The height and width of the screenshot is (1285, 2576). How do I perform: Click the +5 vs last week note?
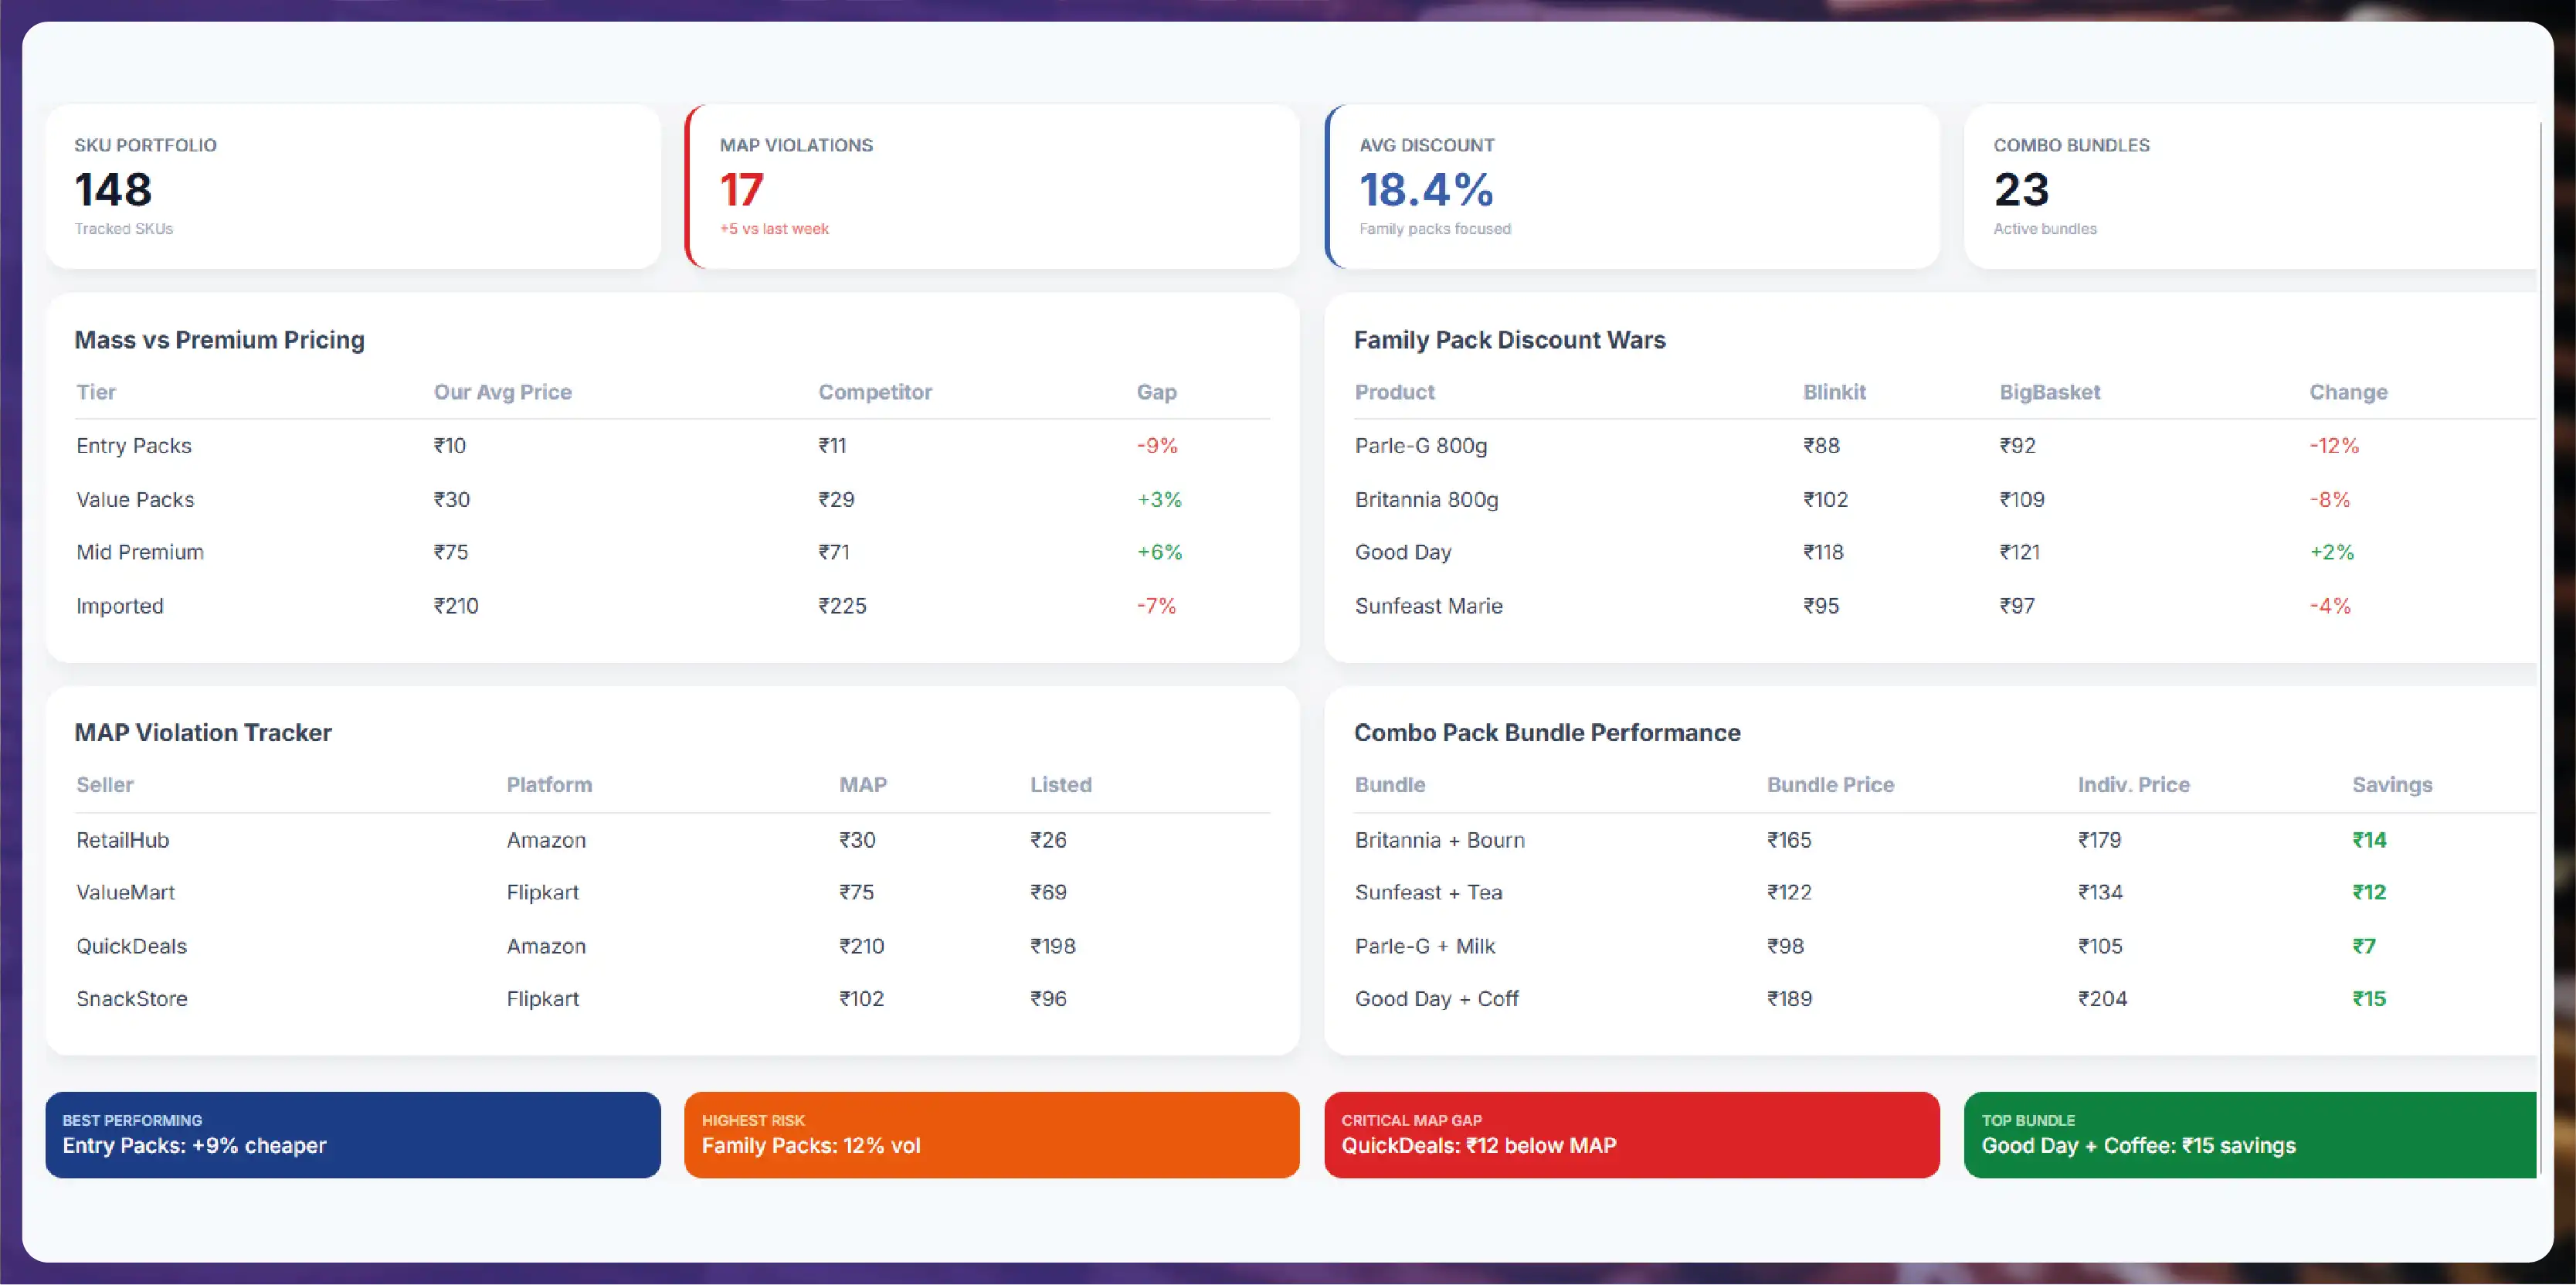(774, 229)
